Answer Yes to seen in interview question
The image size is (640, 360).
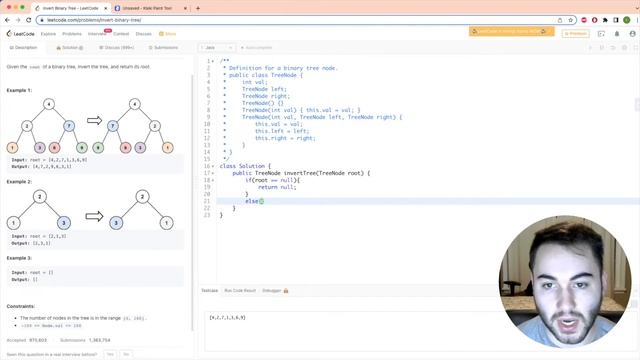tap(110, 354)
